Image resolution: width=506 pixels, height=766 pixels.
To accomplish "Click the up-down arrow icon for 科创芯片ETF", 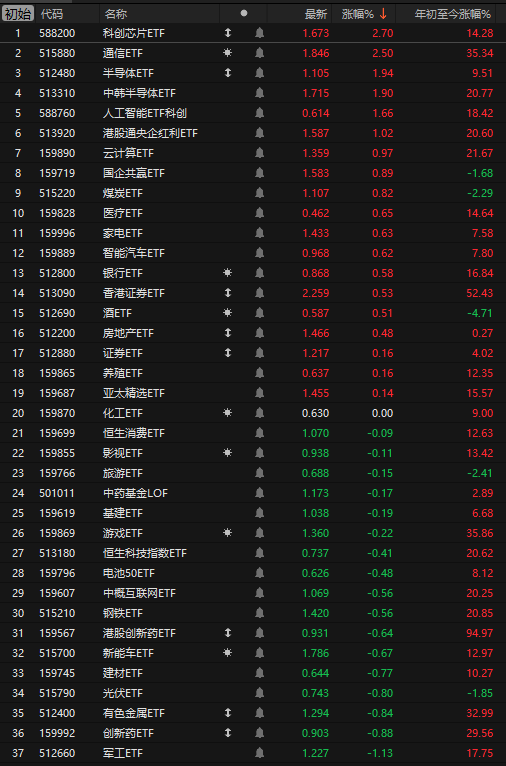I will (x=228, y=33).
